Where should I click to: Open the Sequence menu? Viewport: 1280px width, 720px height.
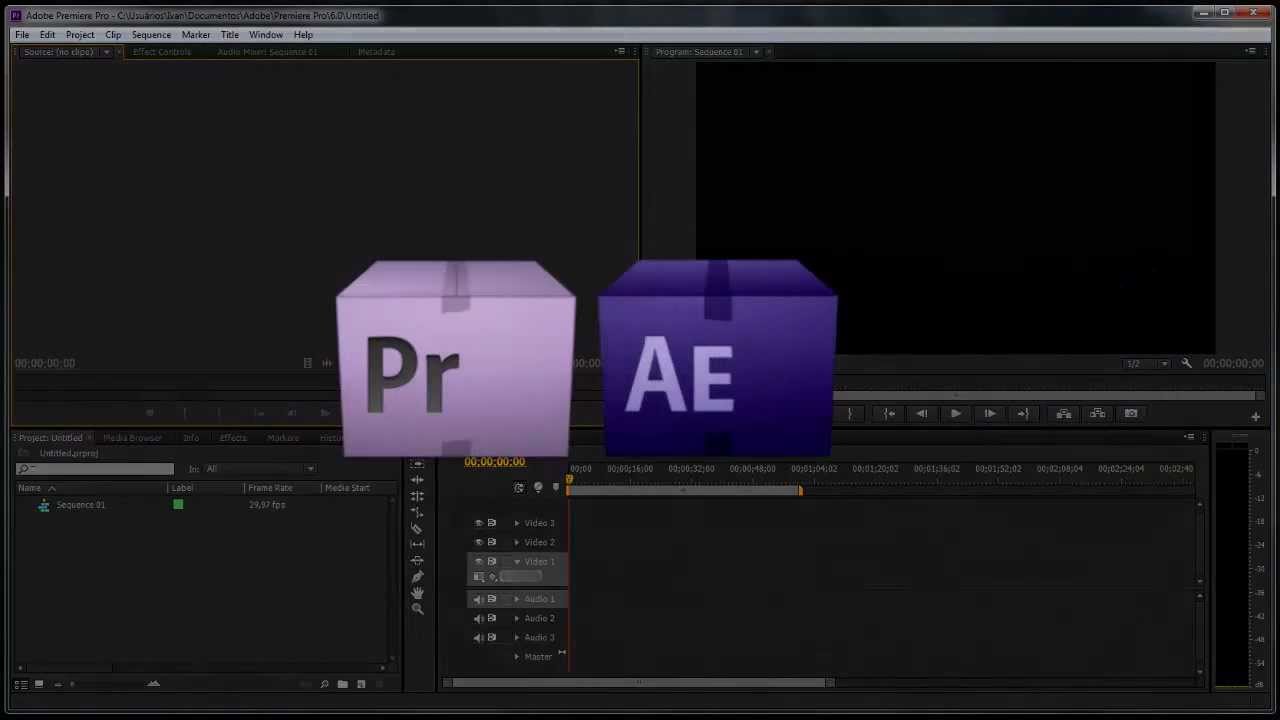[x=151, y=35]
